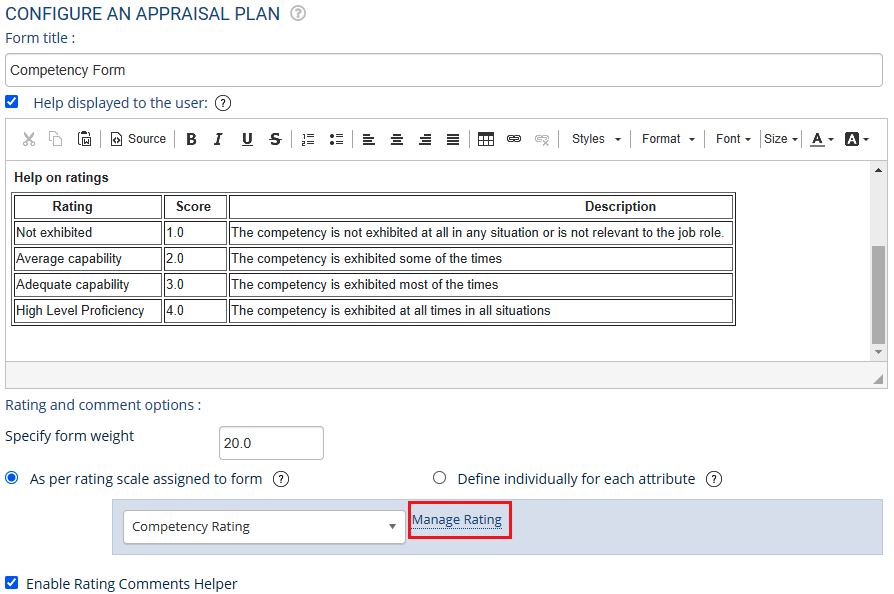Insert a bulleted list
894x594 pixels.
click(336, 140)
